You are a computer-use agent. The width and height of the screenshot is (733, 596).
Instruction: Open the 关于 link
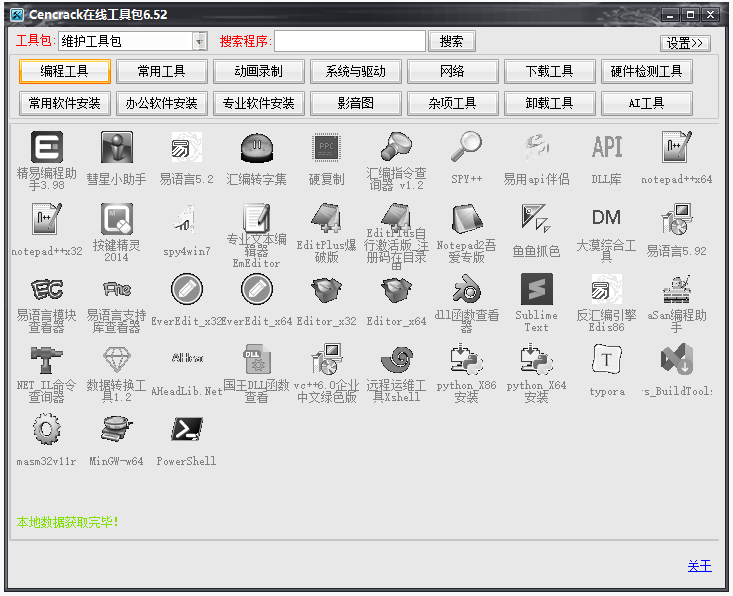pyautogui.click(x=699, y=566)
